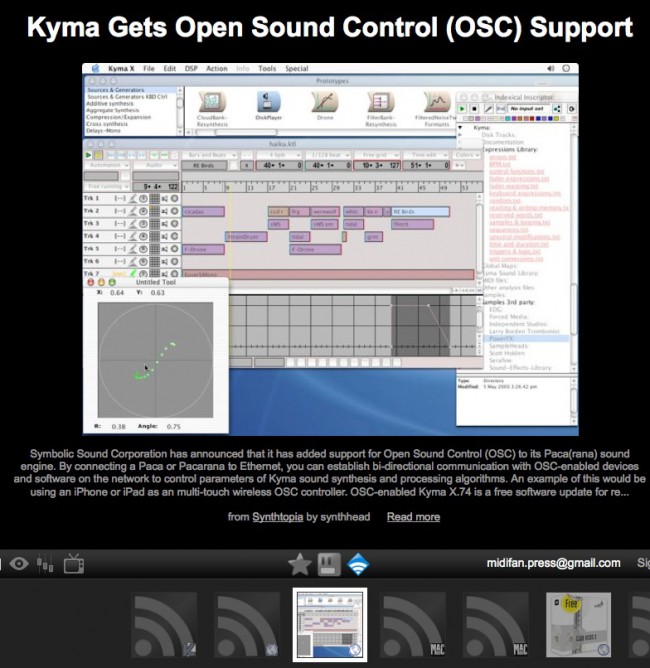
Task: Open the mixer sliders icon in bottom toolbar
Action: [45, 564]
